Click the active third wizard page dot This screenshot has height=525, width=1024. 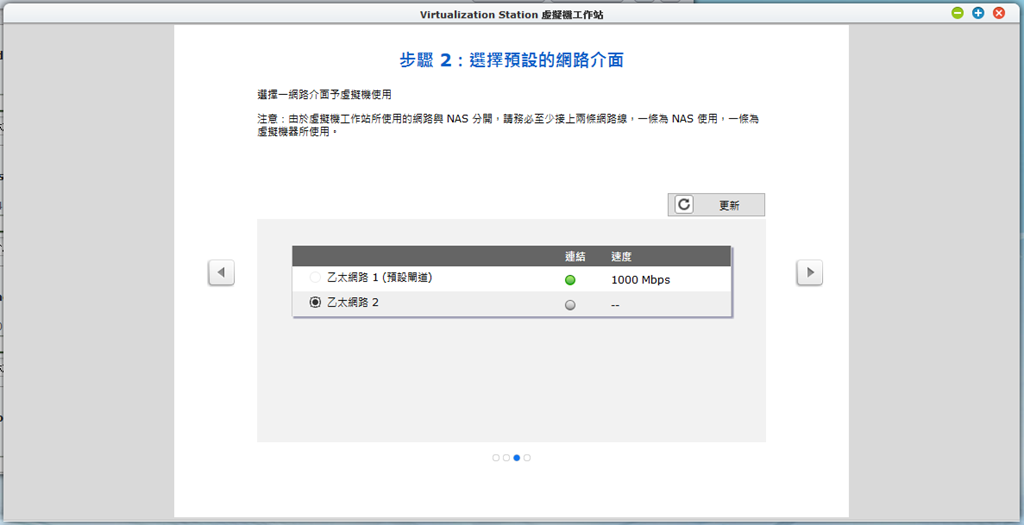pyautogui.click(x=517, y=458)
